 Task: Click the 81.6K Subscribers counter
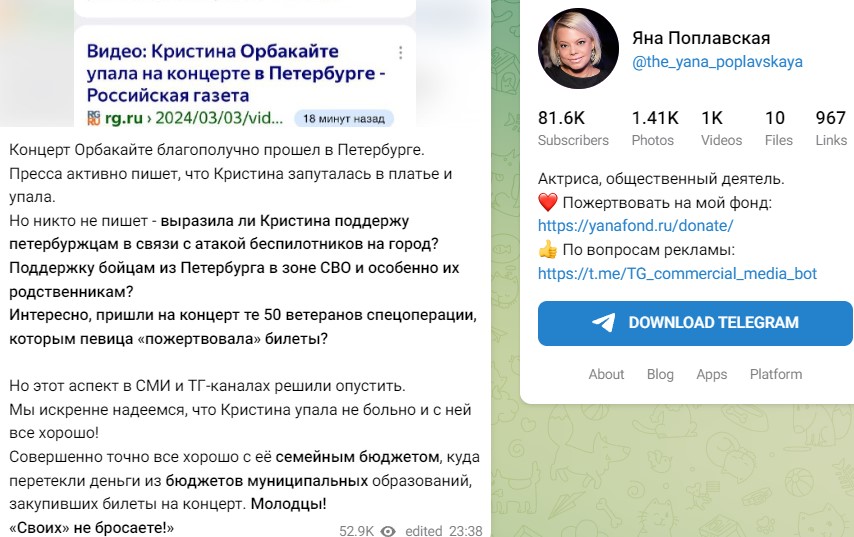click(x=573, y=129)
